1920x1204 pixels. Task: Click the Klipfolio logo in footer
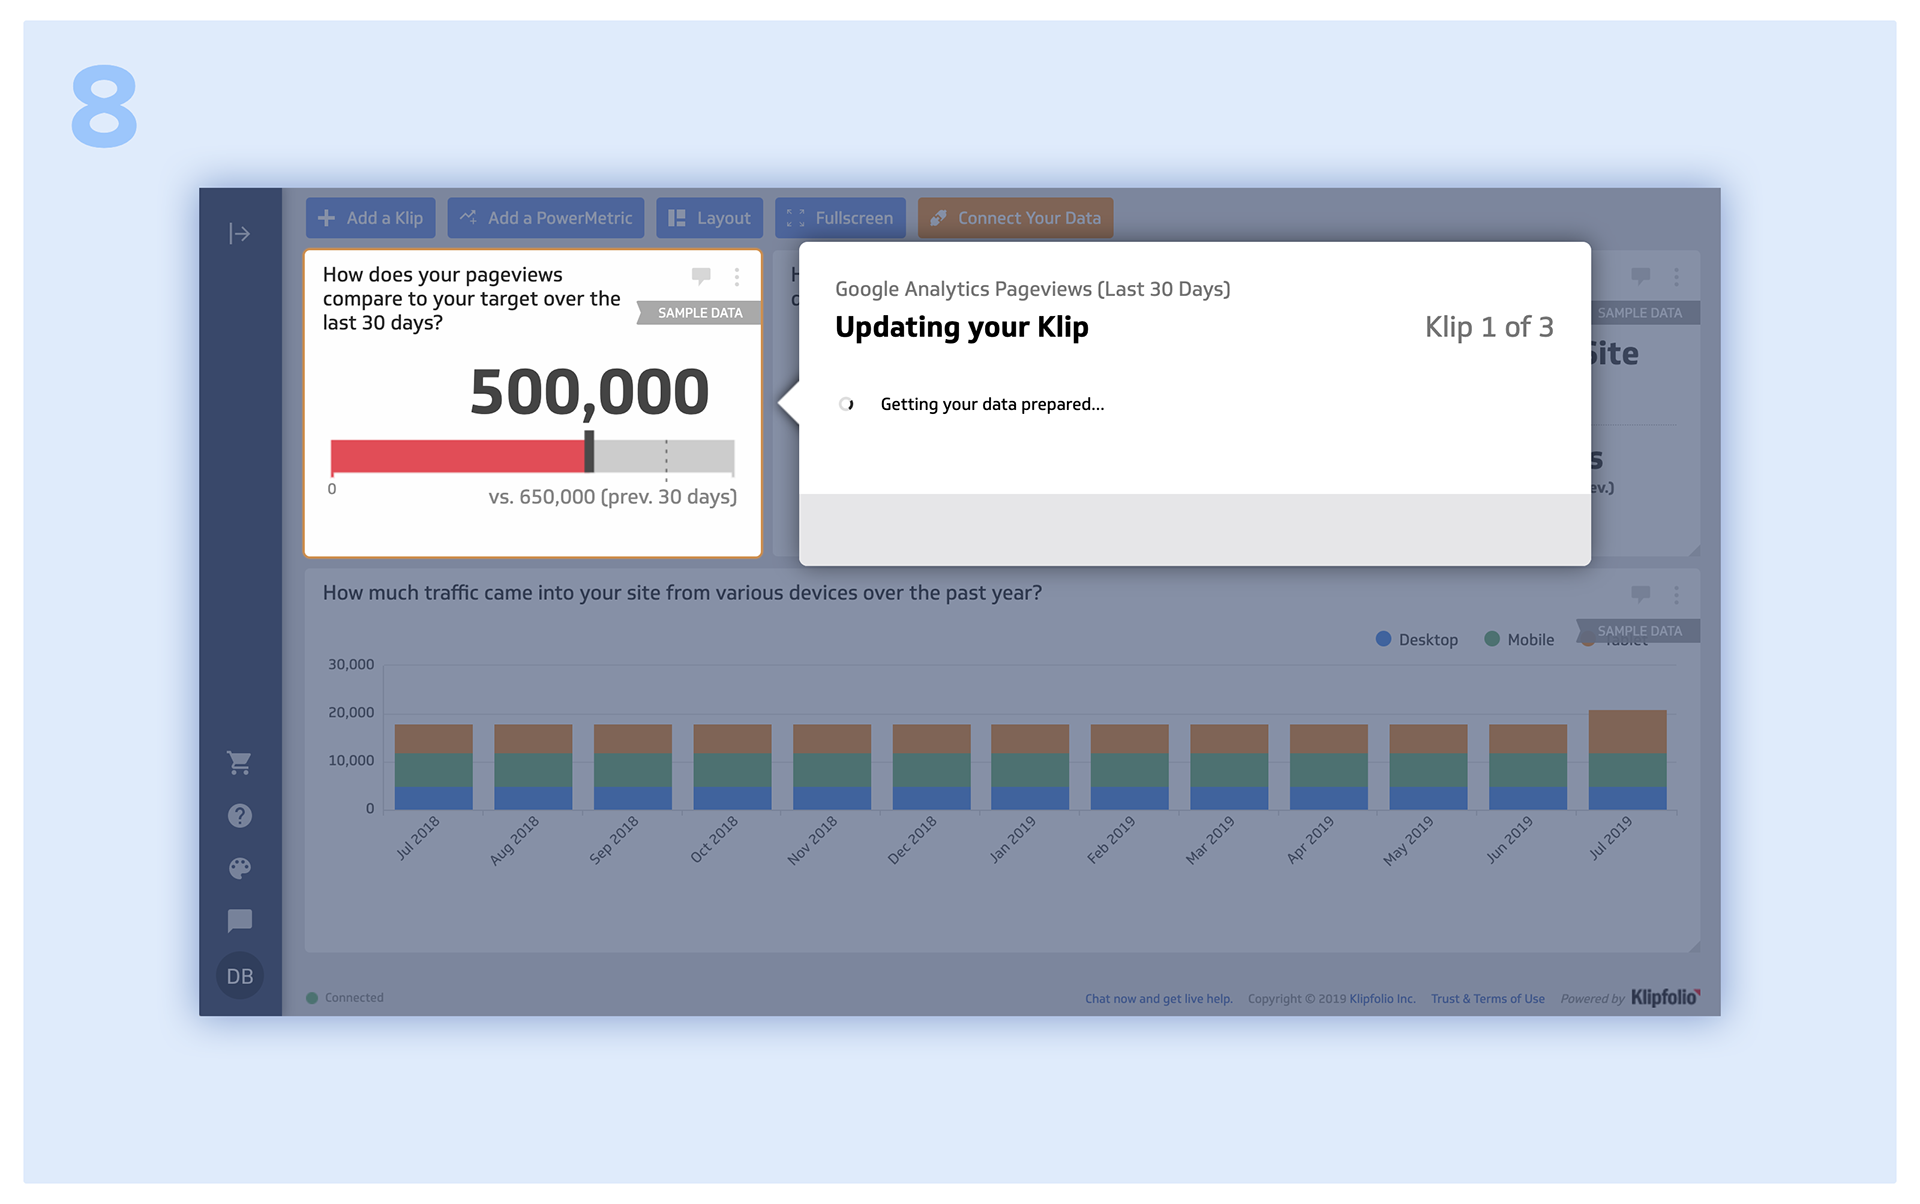point(1666,998)
